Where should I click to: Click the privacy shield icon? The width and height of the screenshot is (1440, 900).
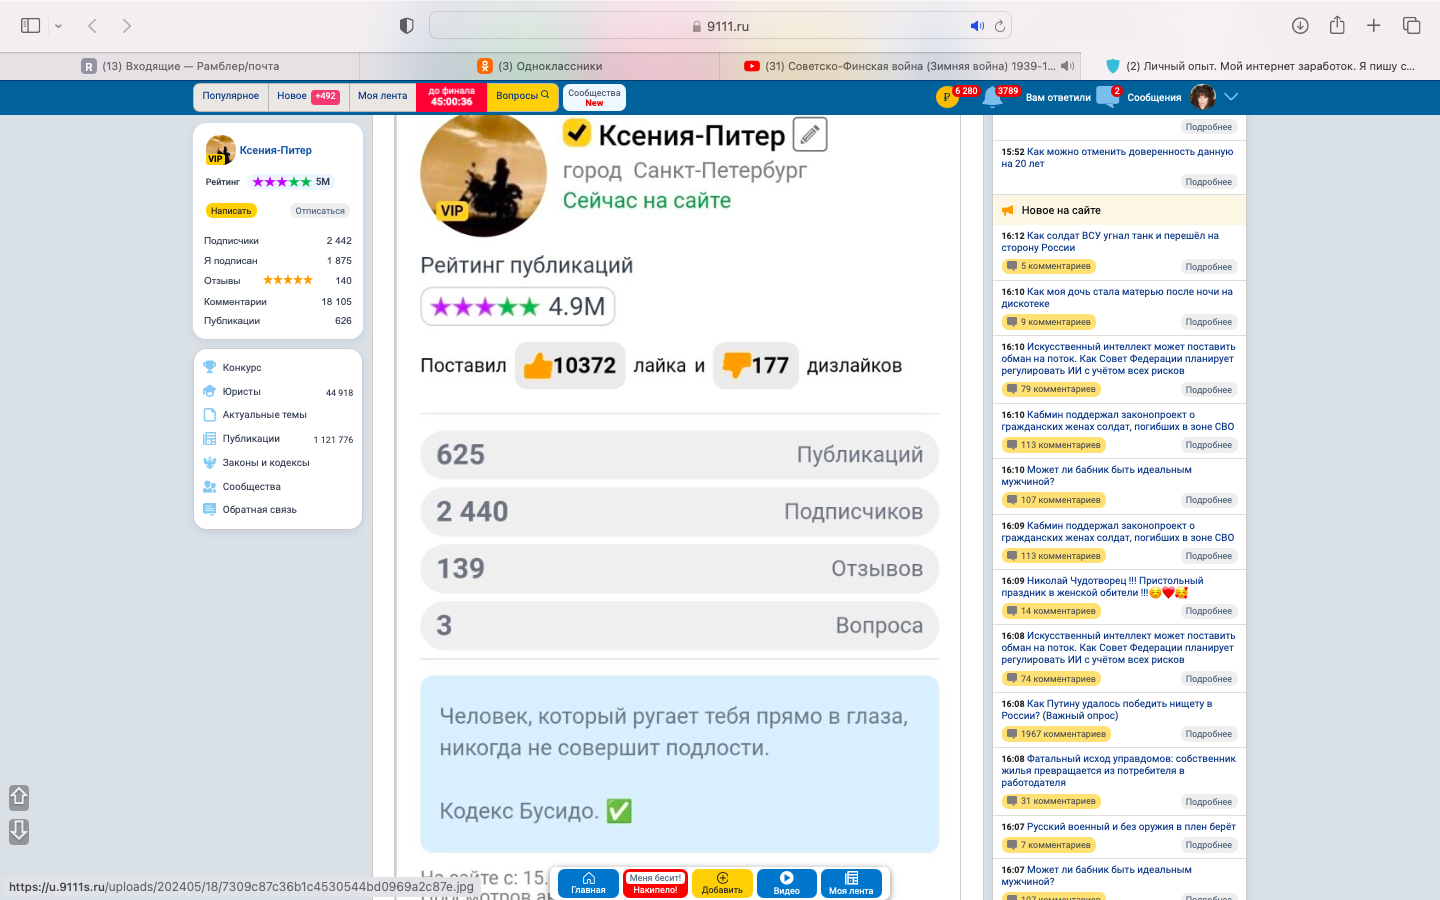pyautogui.click(x=406, y=26)
